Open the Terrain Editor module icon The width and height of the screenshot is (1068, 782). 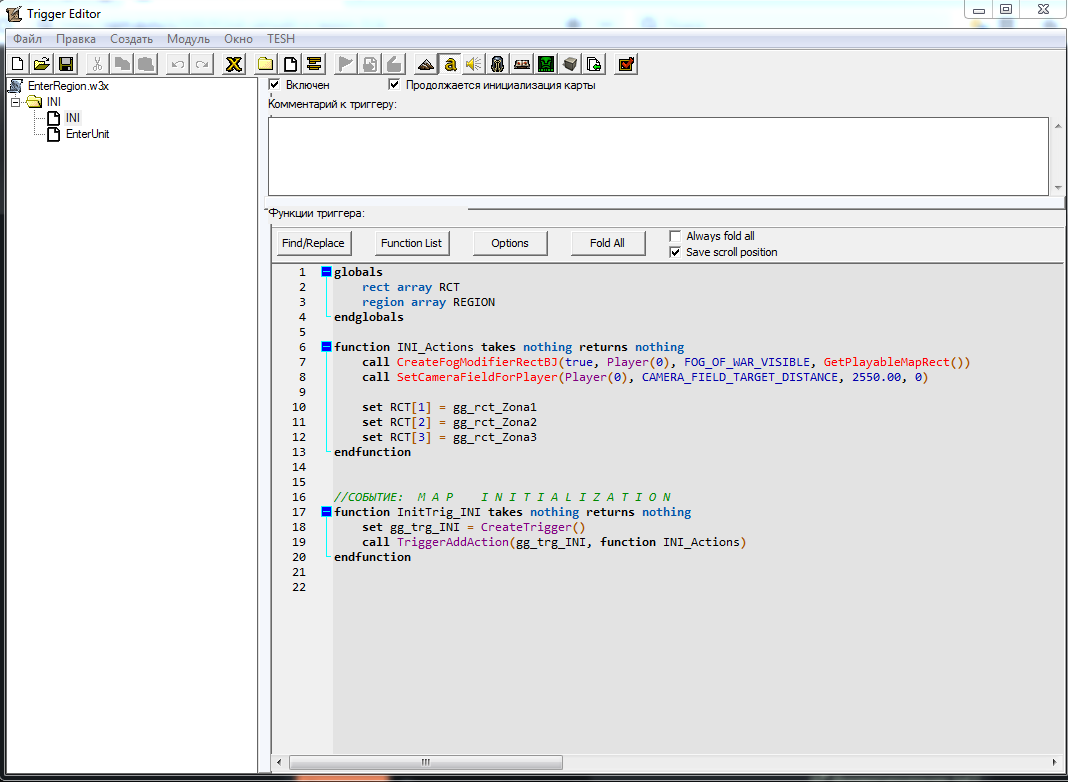(x=426, y=64)
